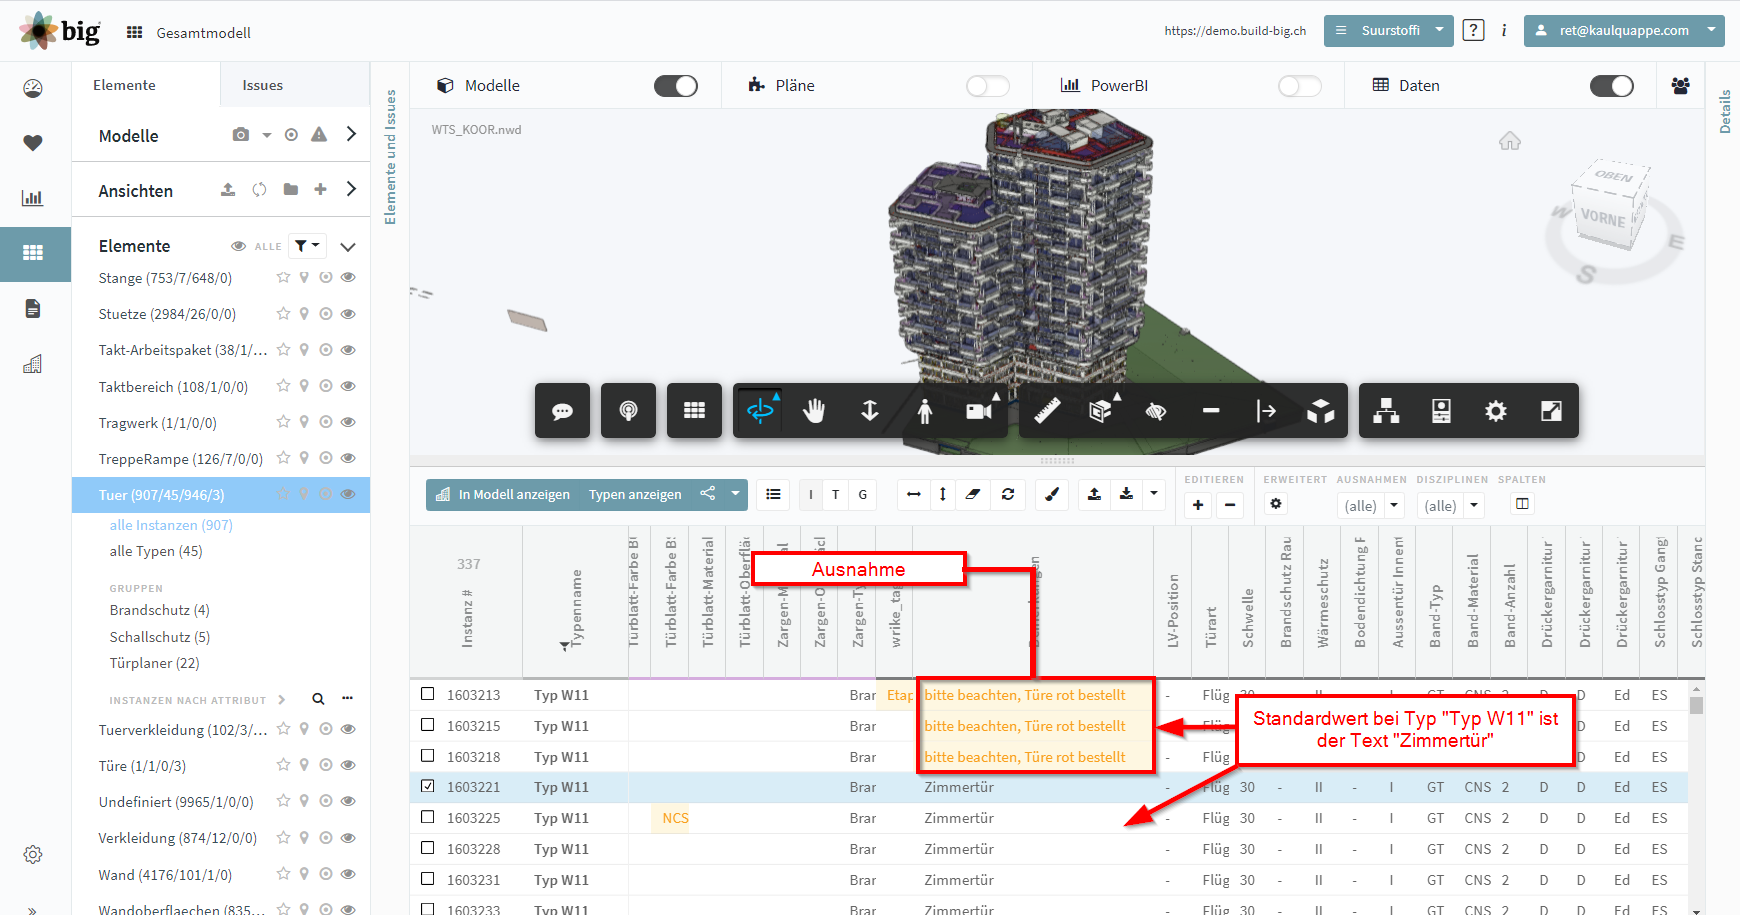Open the Suurstoffi project dropdown
Image resolution: width=1740 pixels, height=915 pixels.
(x=1389, y=31)
